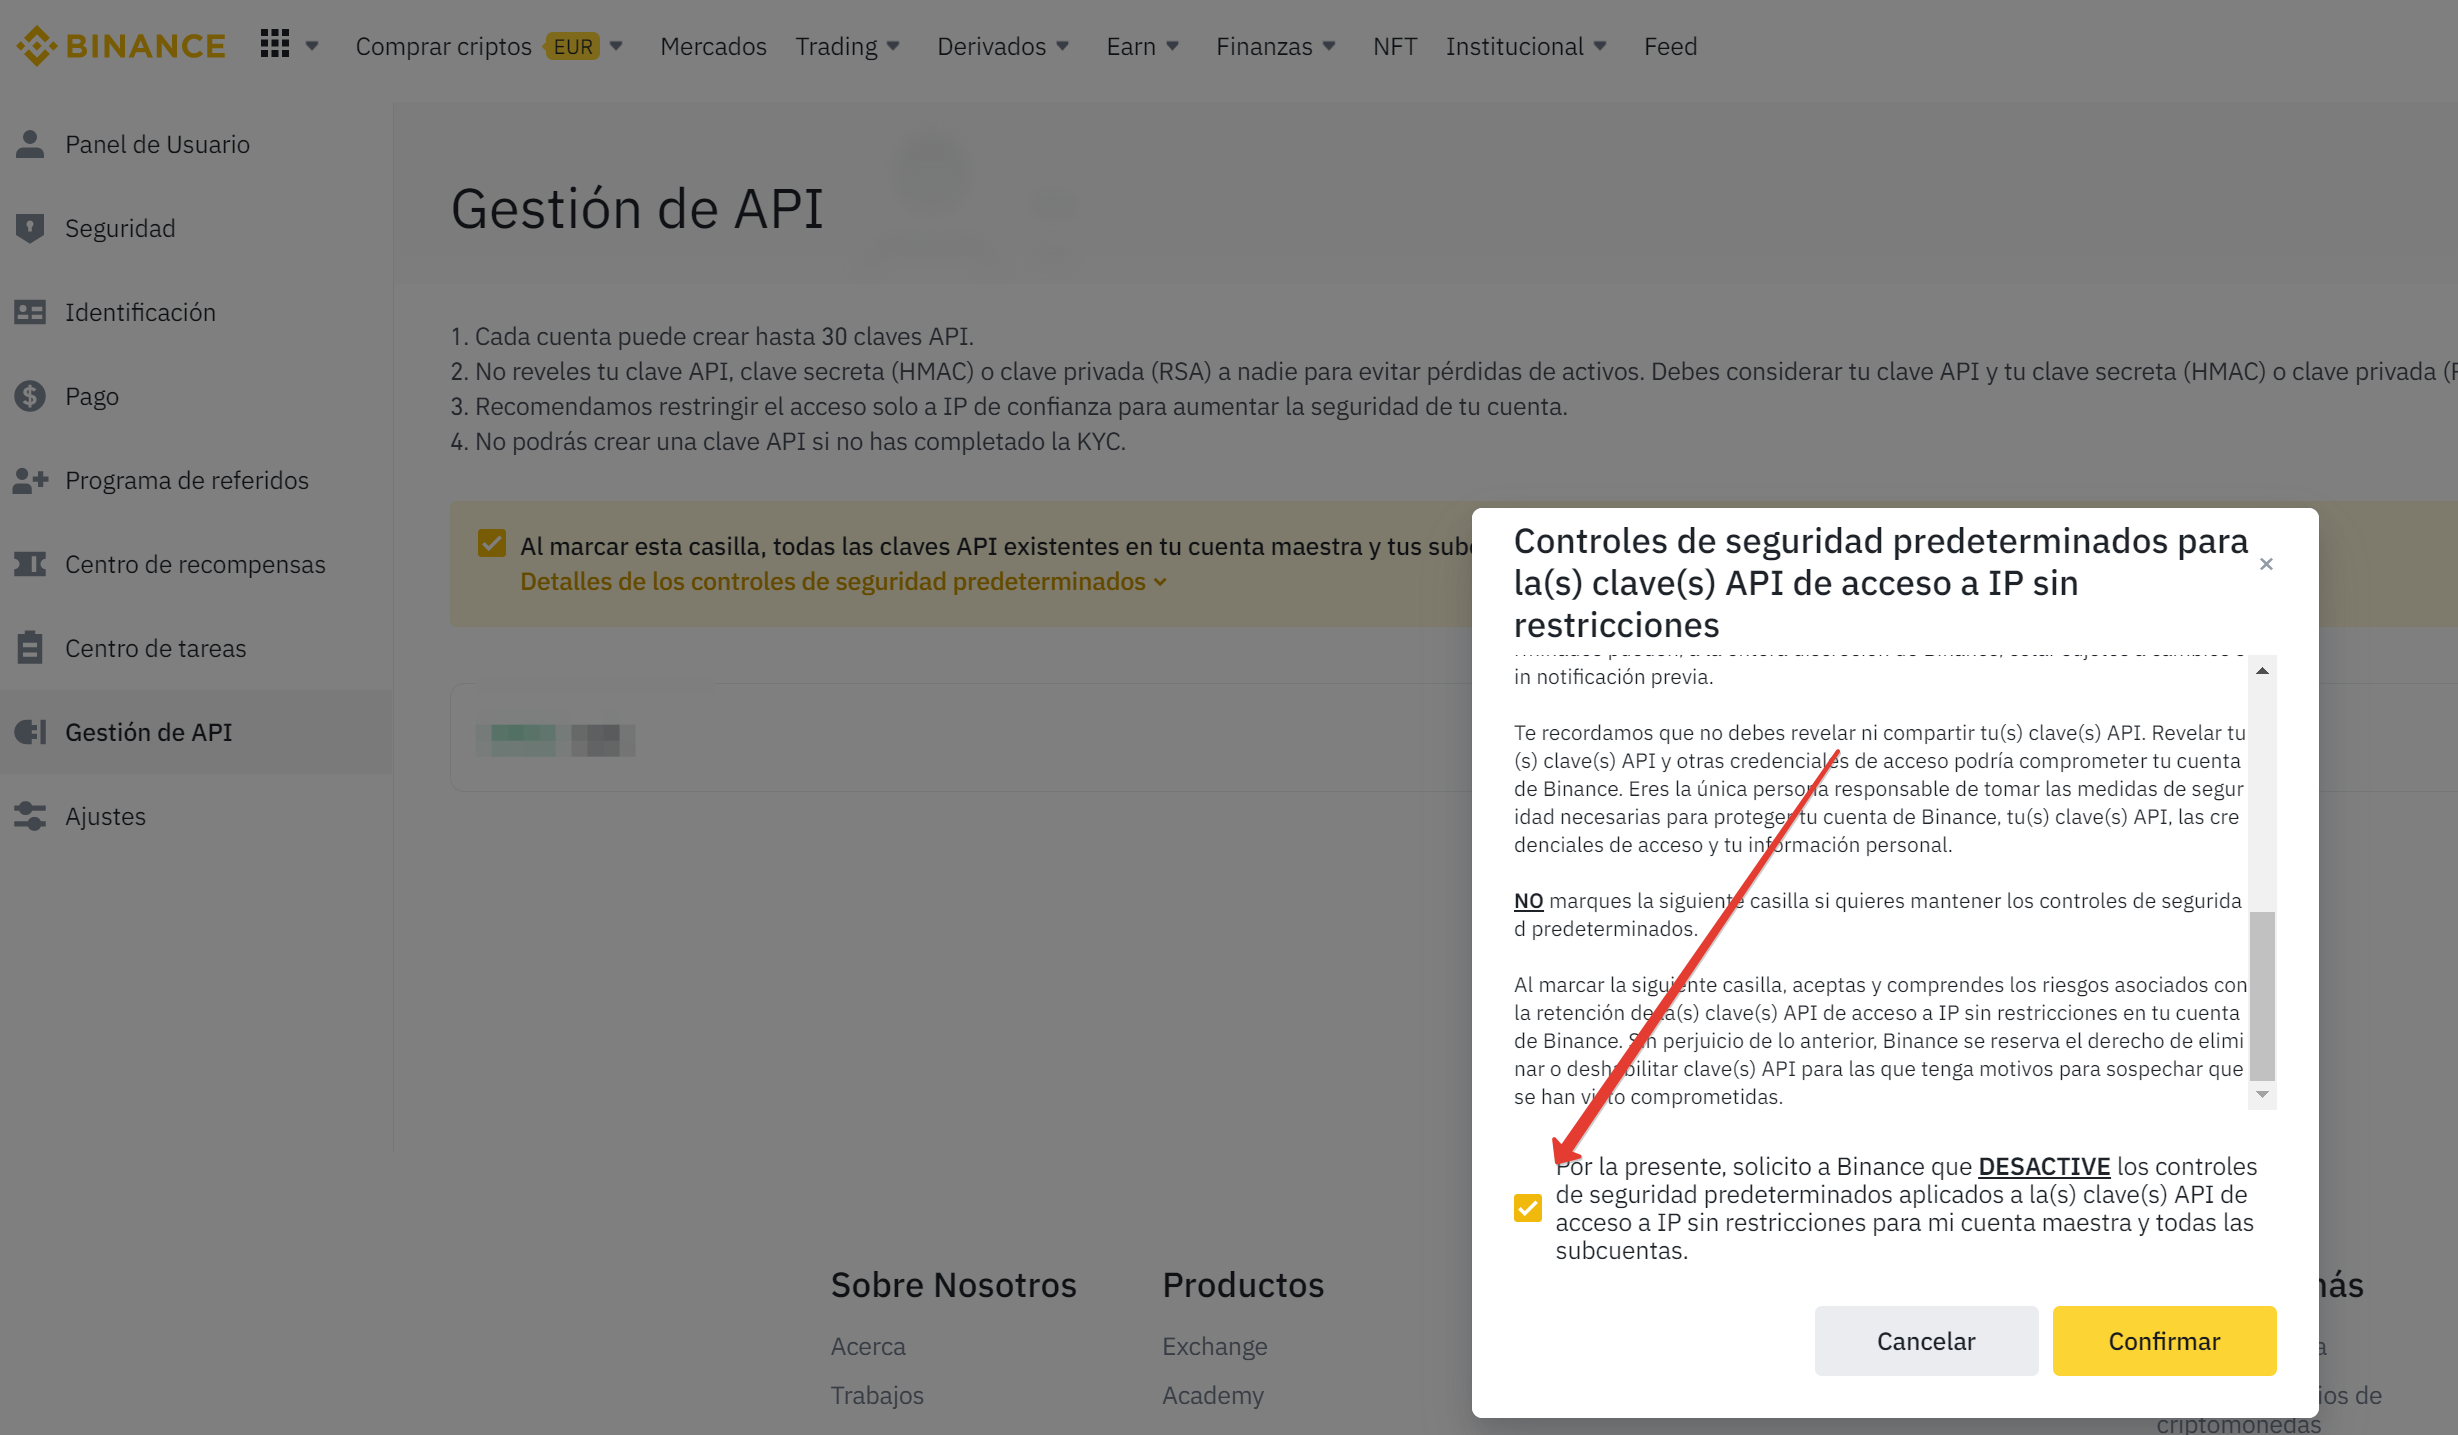Image resolution: width=2458 pixels, height=1435 pixels.
Task: Click the Binance logo
Action: click(122, 46)
